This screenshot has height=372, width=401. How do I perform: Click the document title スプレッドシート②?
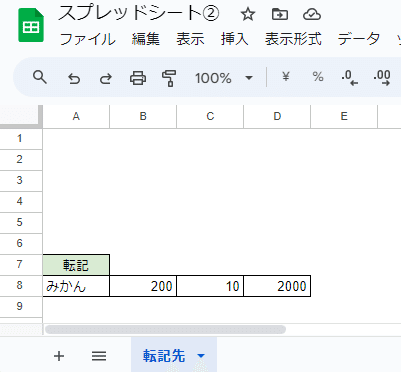138,14
